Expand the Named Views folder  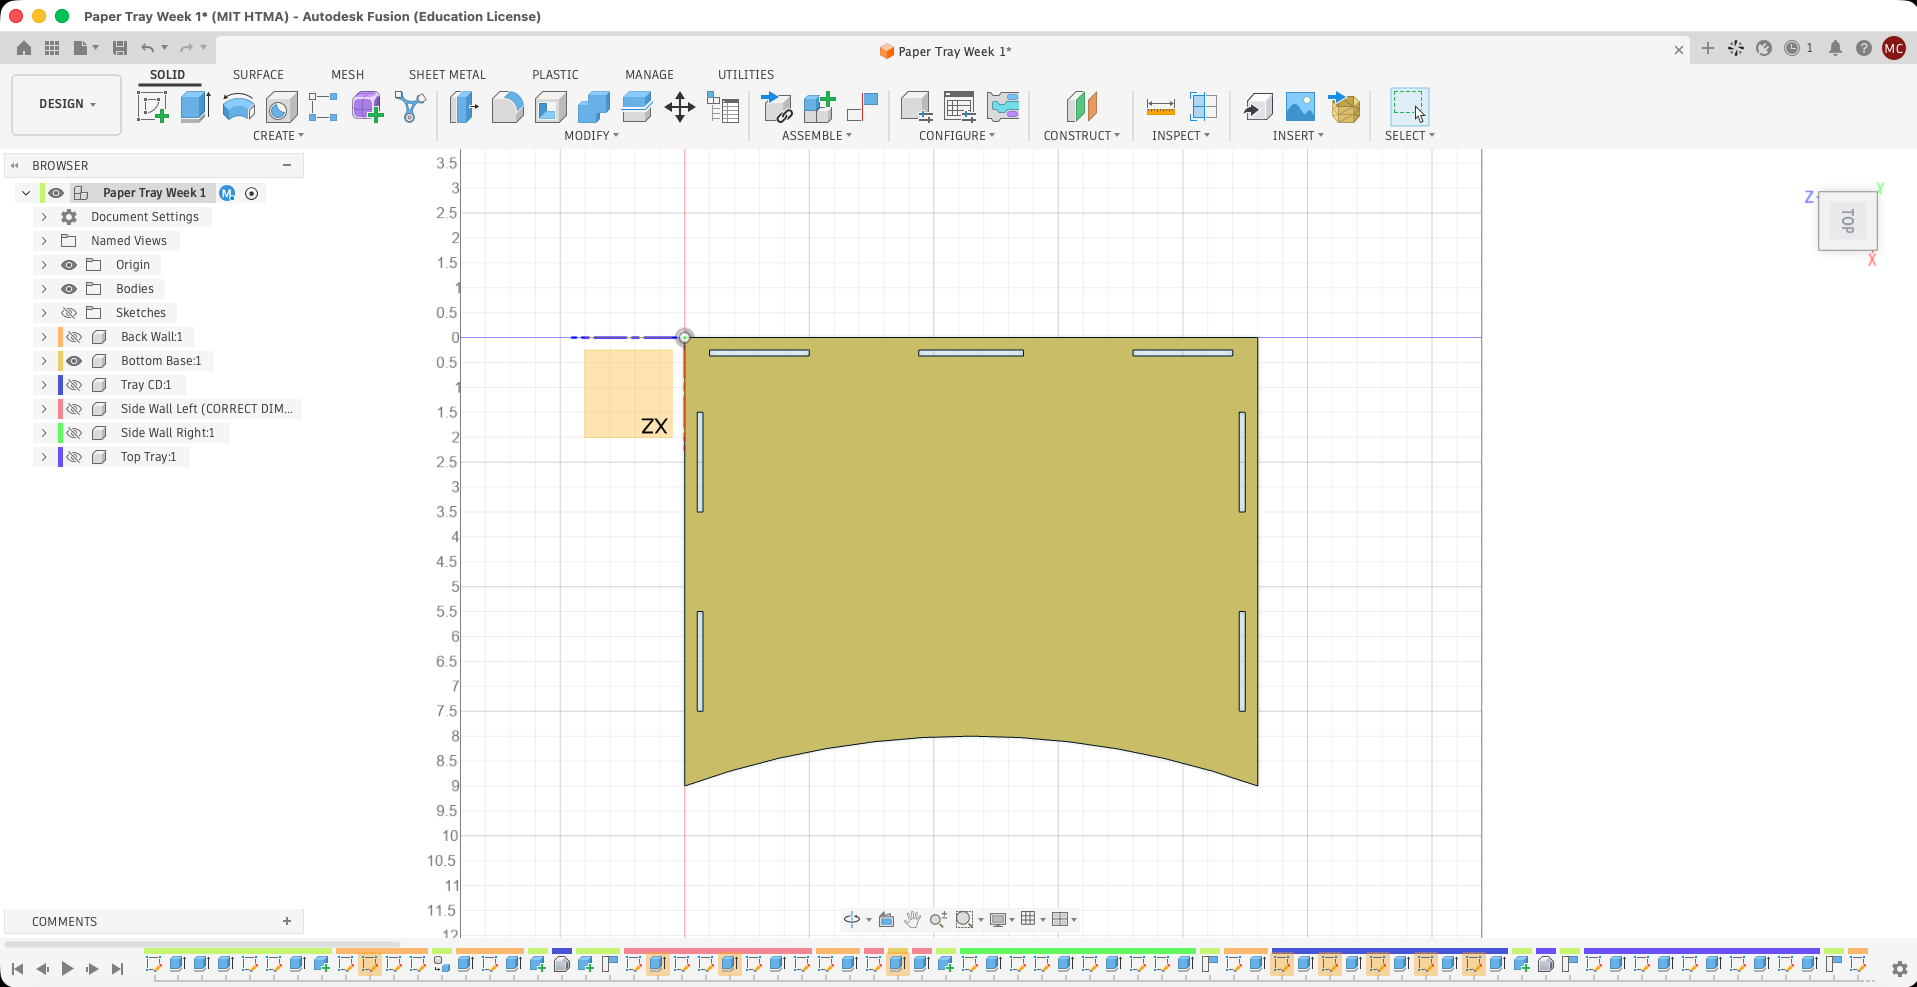pyautogui.click(x=44, y=241)
